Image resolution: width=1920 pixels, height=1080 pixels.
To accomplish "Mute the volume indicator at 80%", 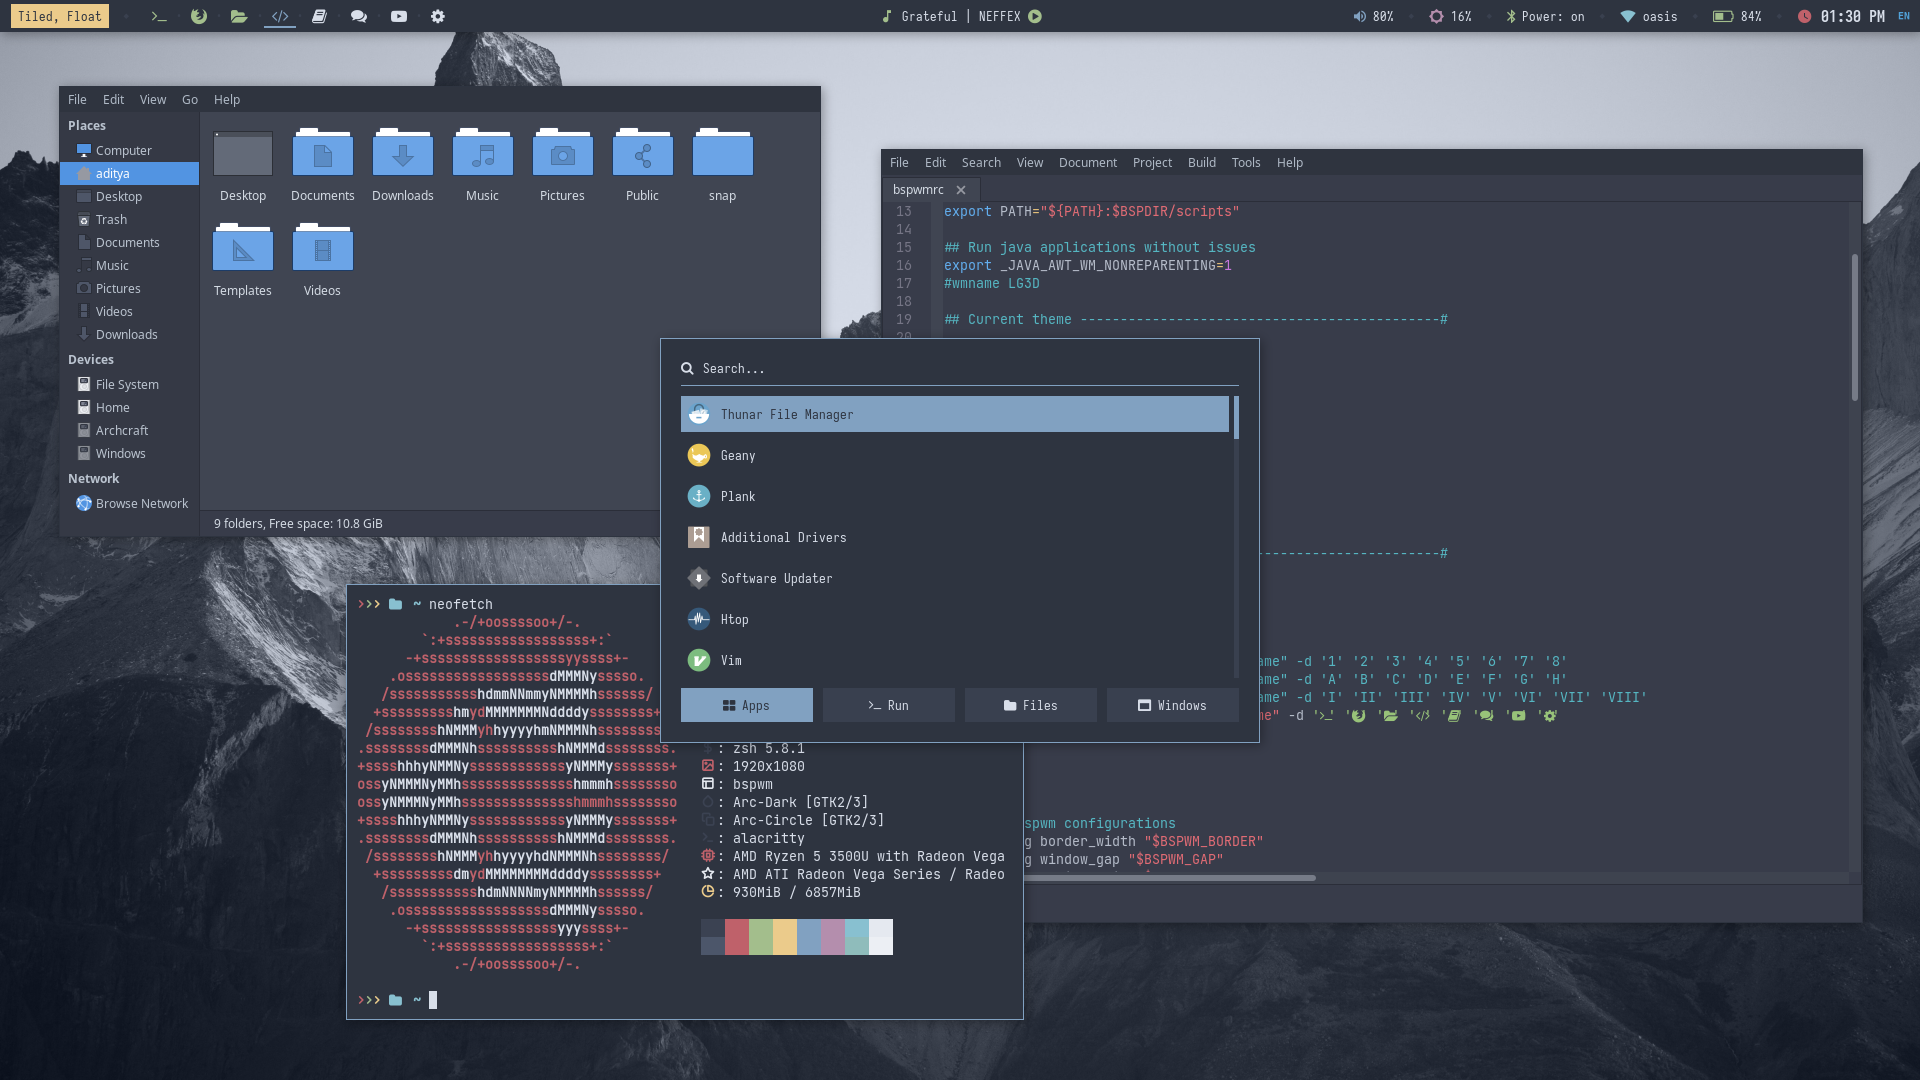I will 1373,16.
